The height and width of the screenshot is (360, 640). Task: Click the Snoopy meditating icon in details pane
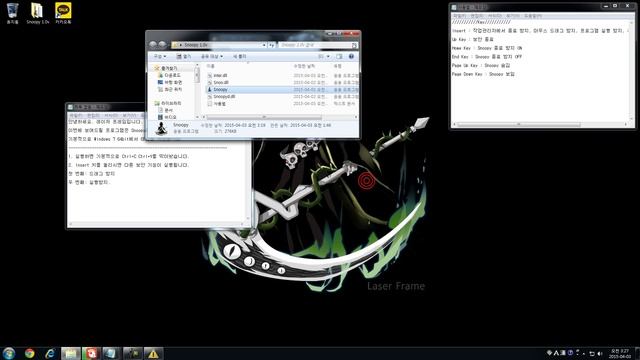(x=162, y=129)
